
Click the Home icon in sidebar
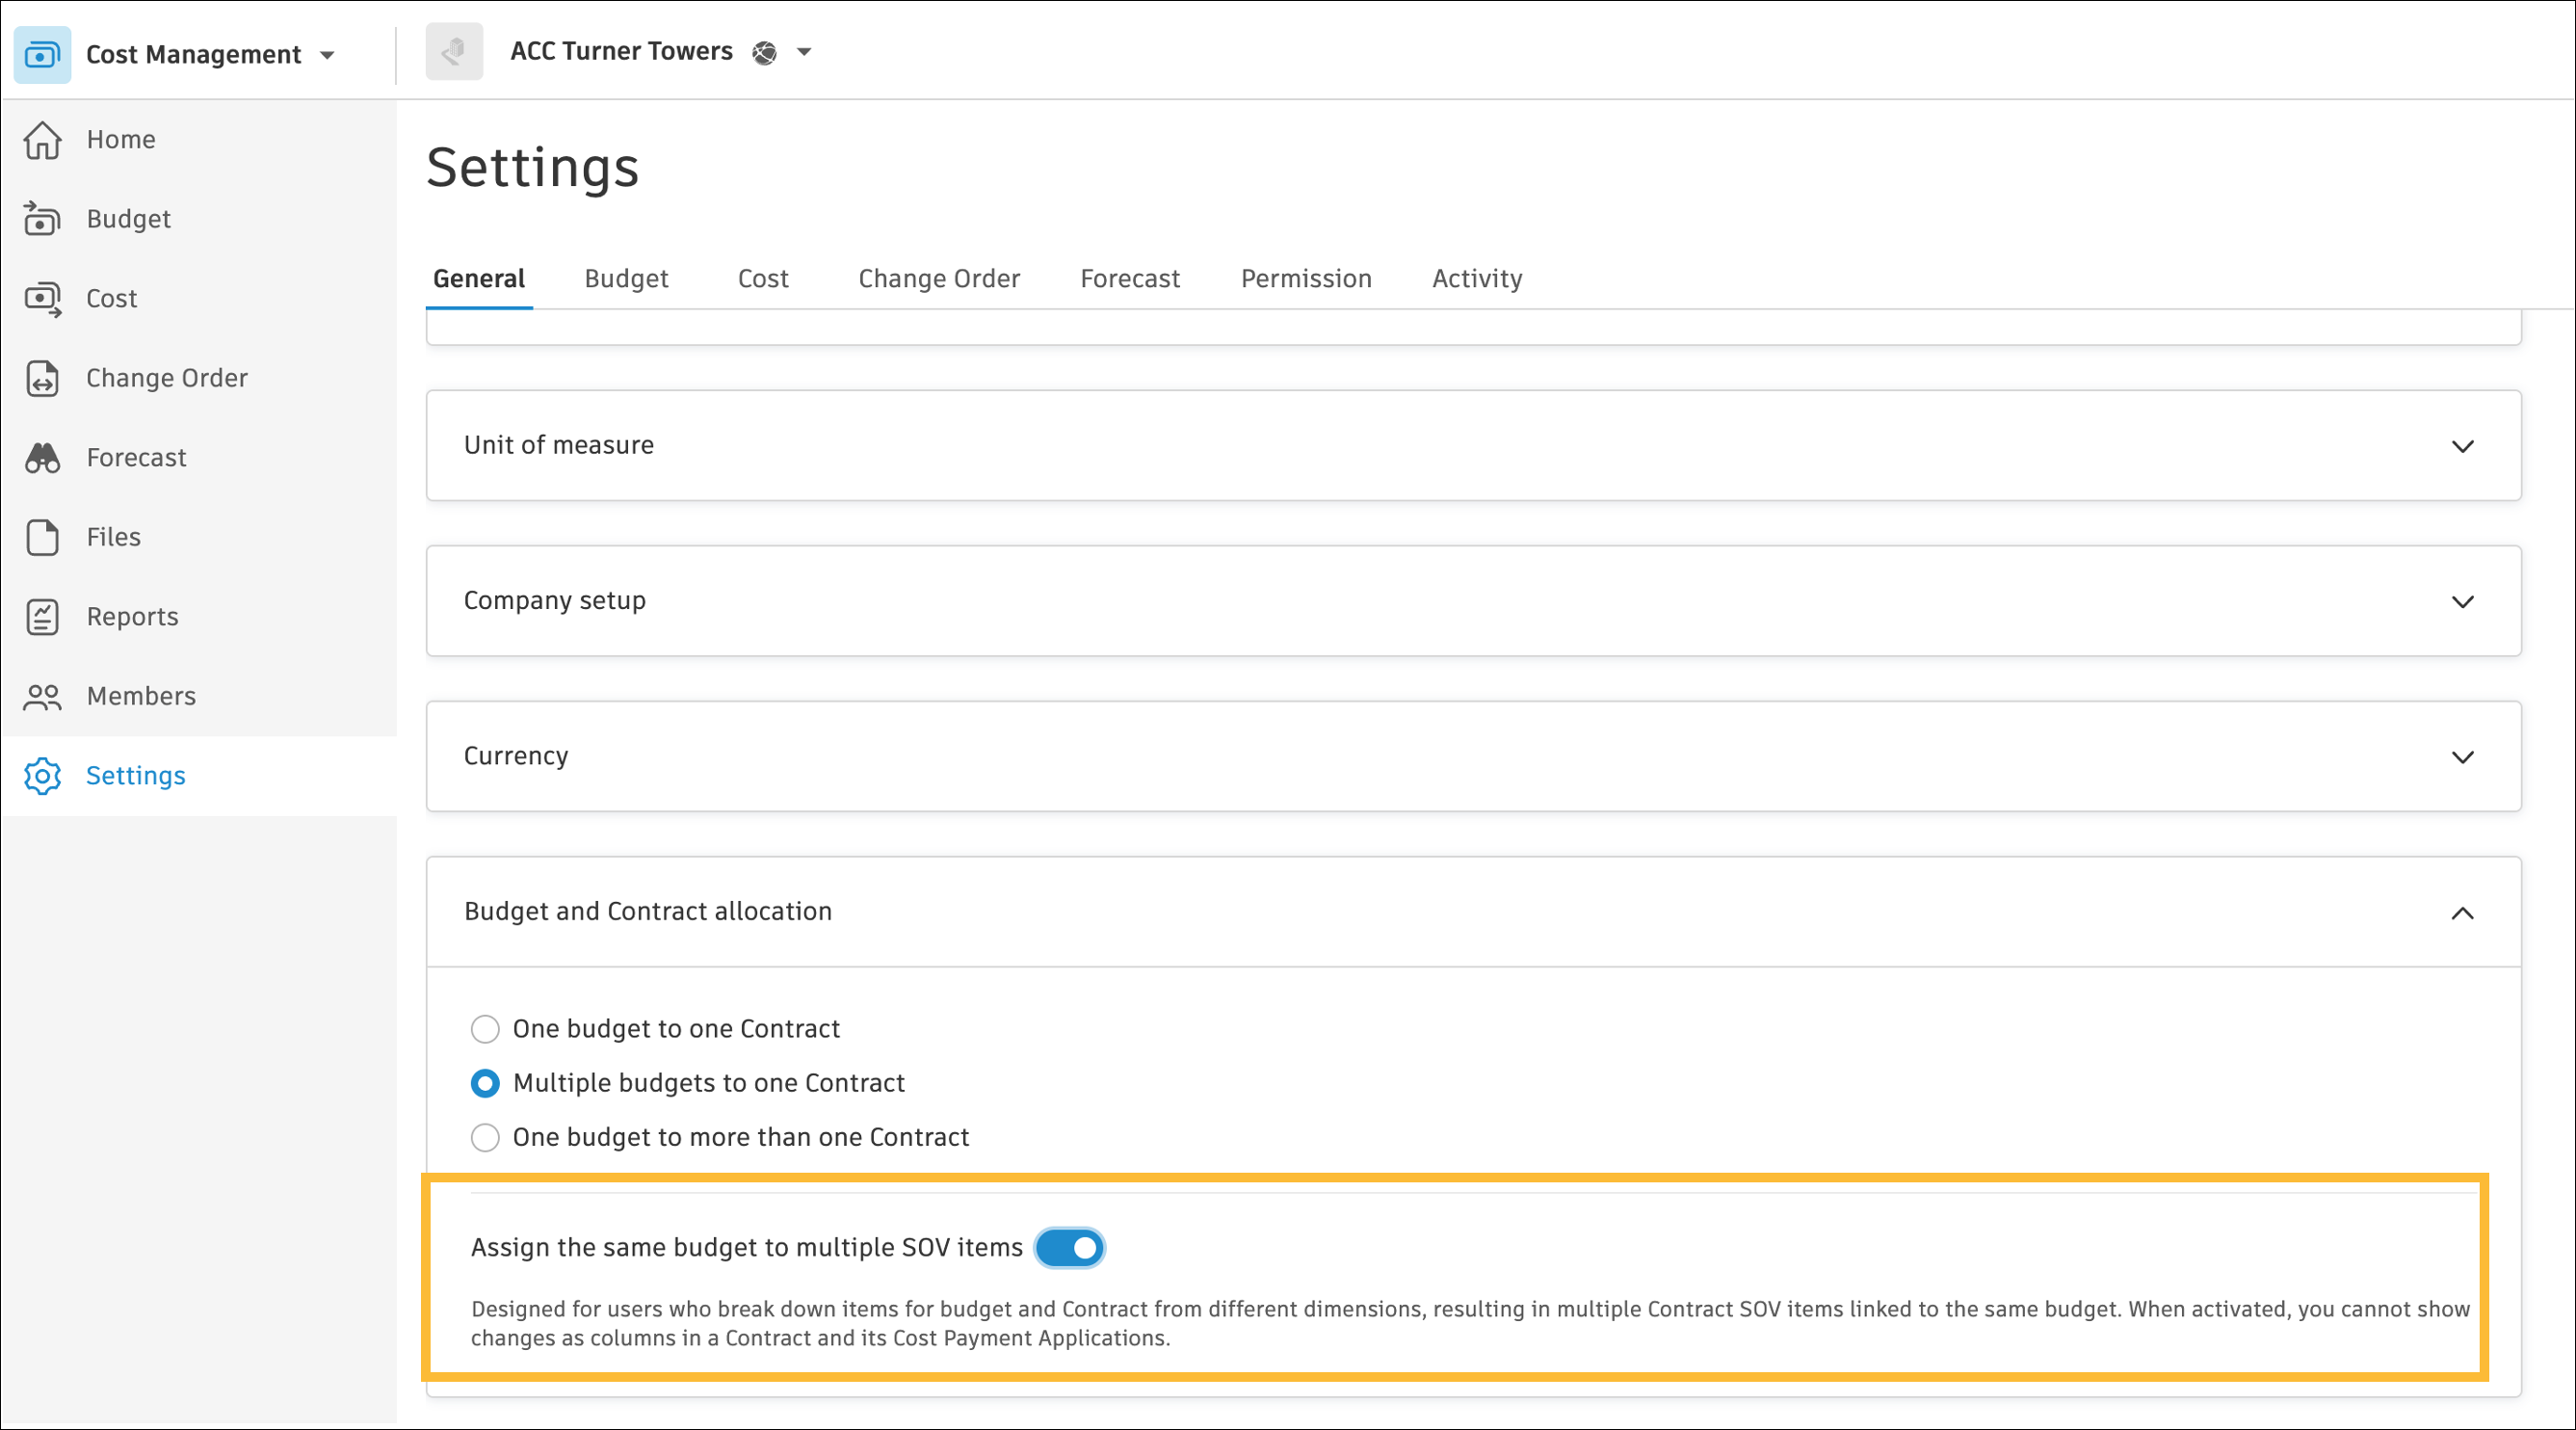[42, 140]
